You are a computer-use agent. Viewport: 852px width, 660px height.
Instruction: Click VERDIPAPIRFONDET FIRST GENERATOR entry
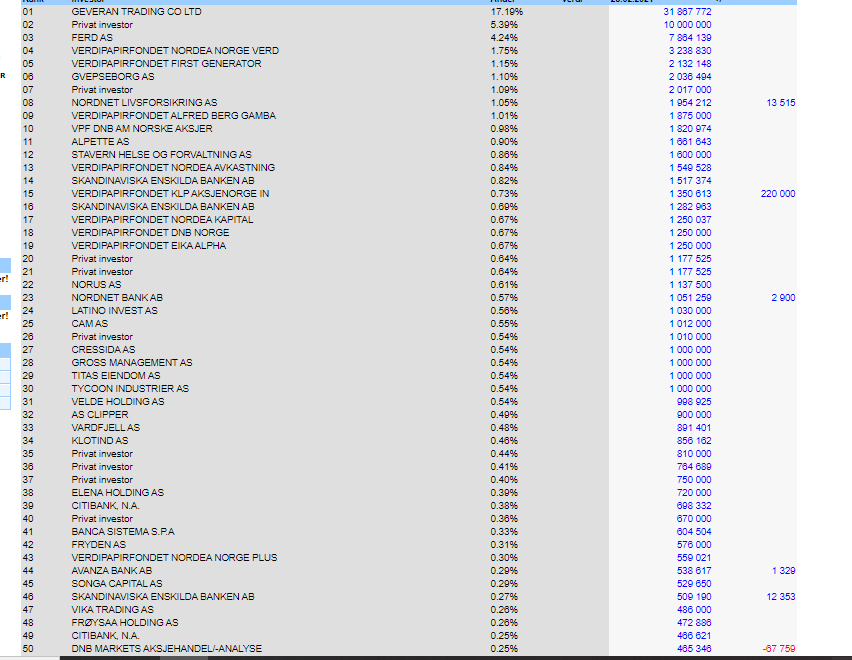point(166,64)
